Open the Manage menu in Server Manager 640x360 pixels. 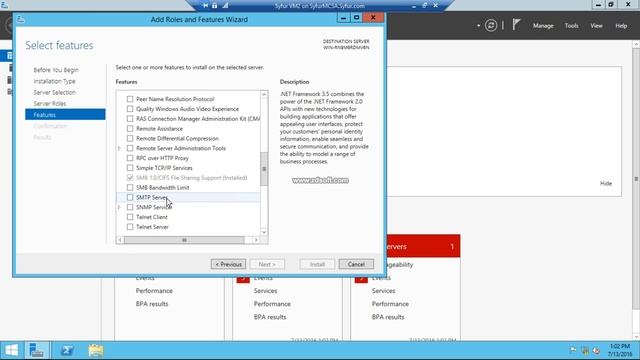pos(543,26)
